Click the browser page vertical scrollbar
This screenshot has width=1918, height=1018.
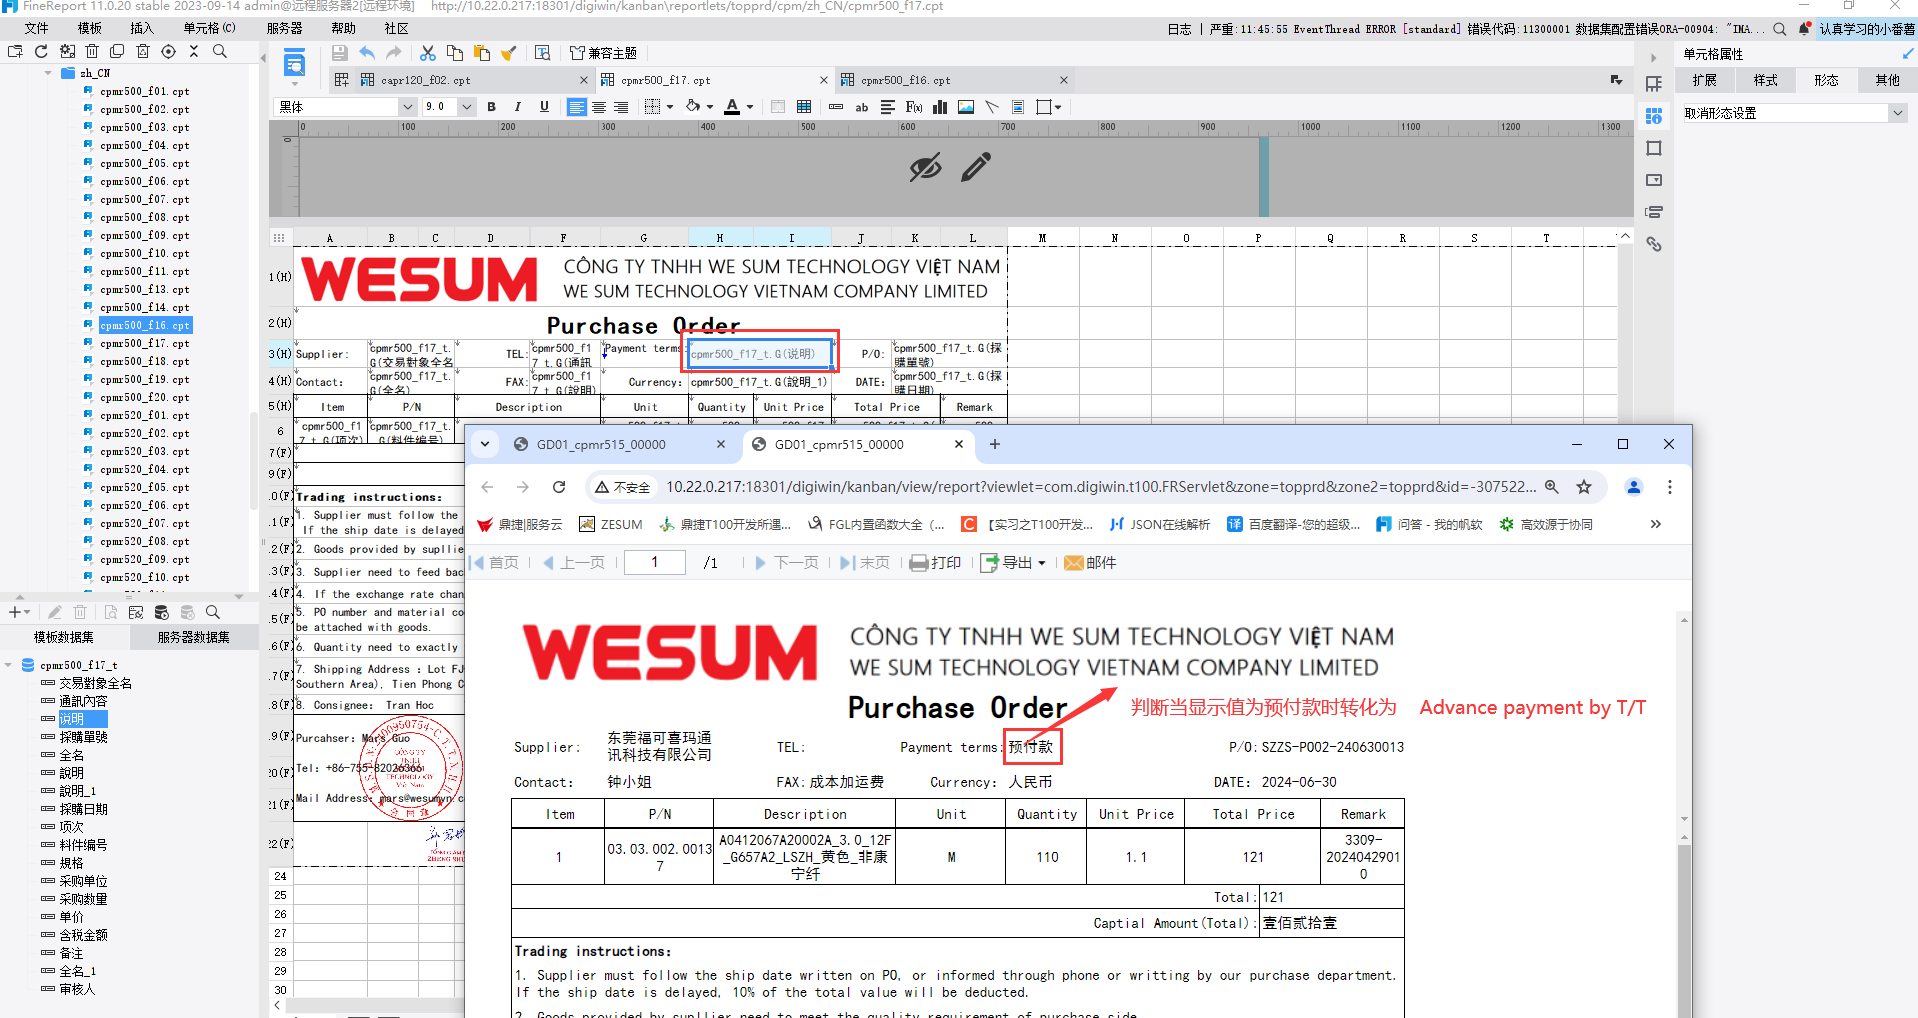click(1684, 930)
